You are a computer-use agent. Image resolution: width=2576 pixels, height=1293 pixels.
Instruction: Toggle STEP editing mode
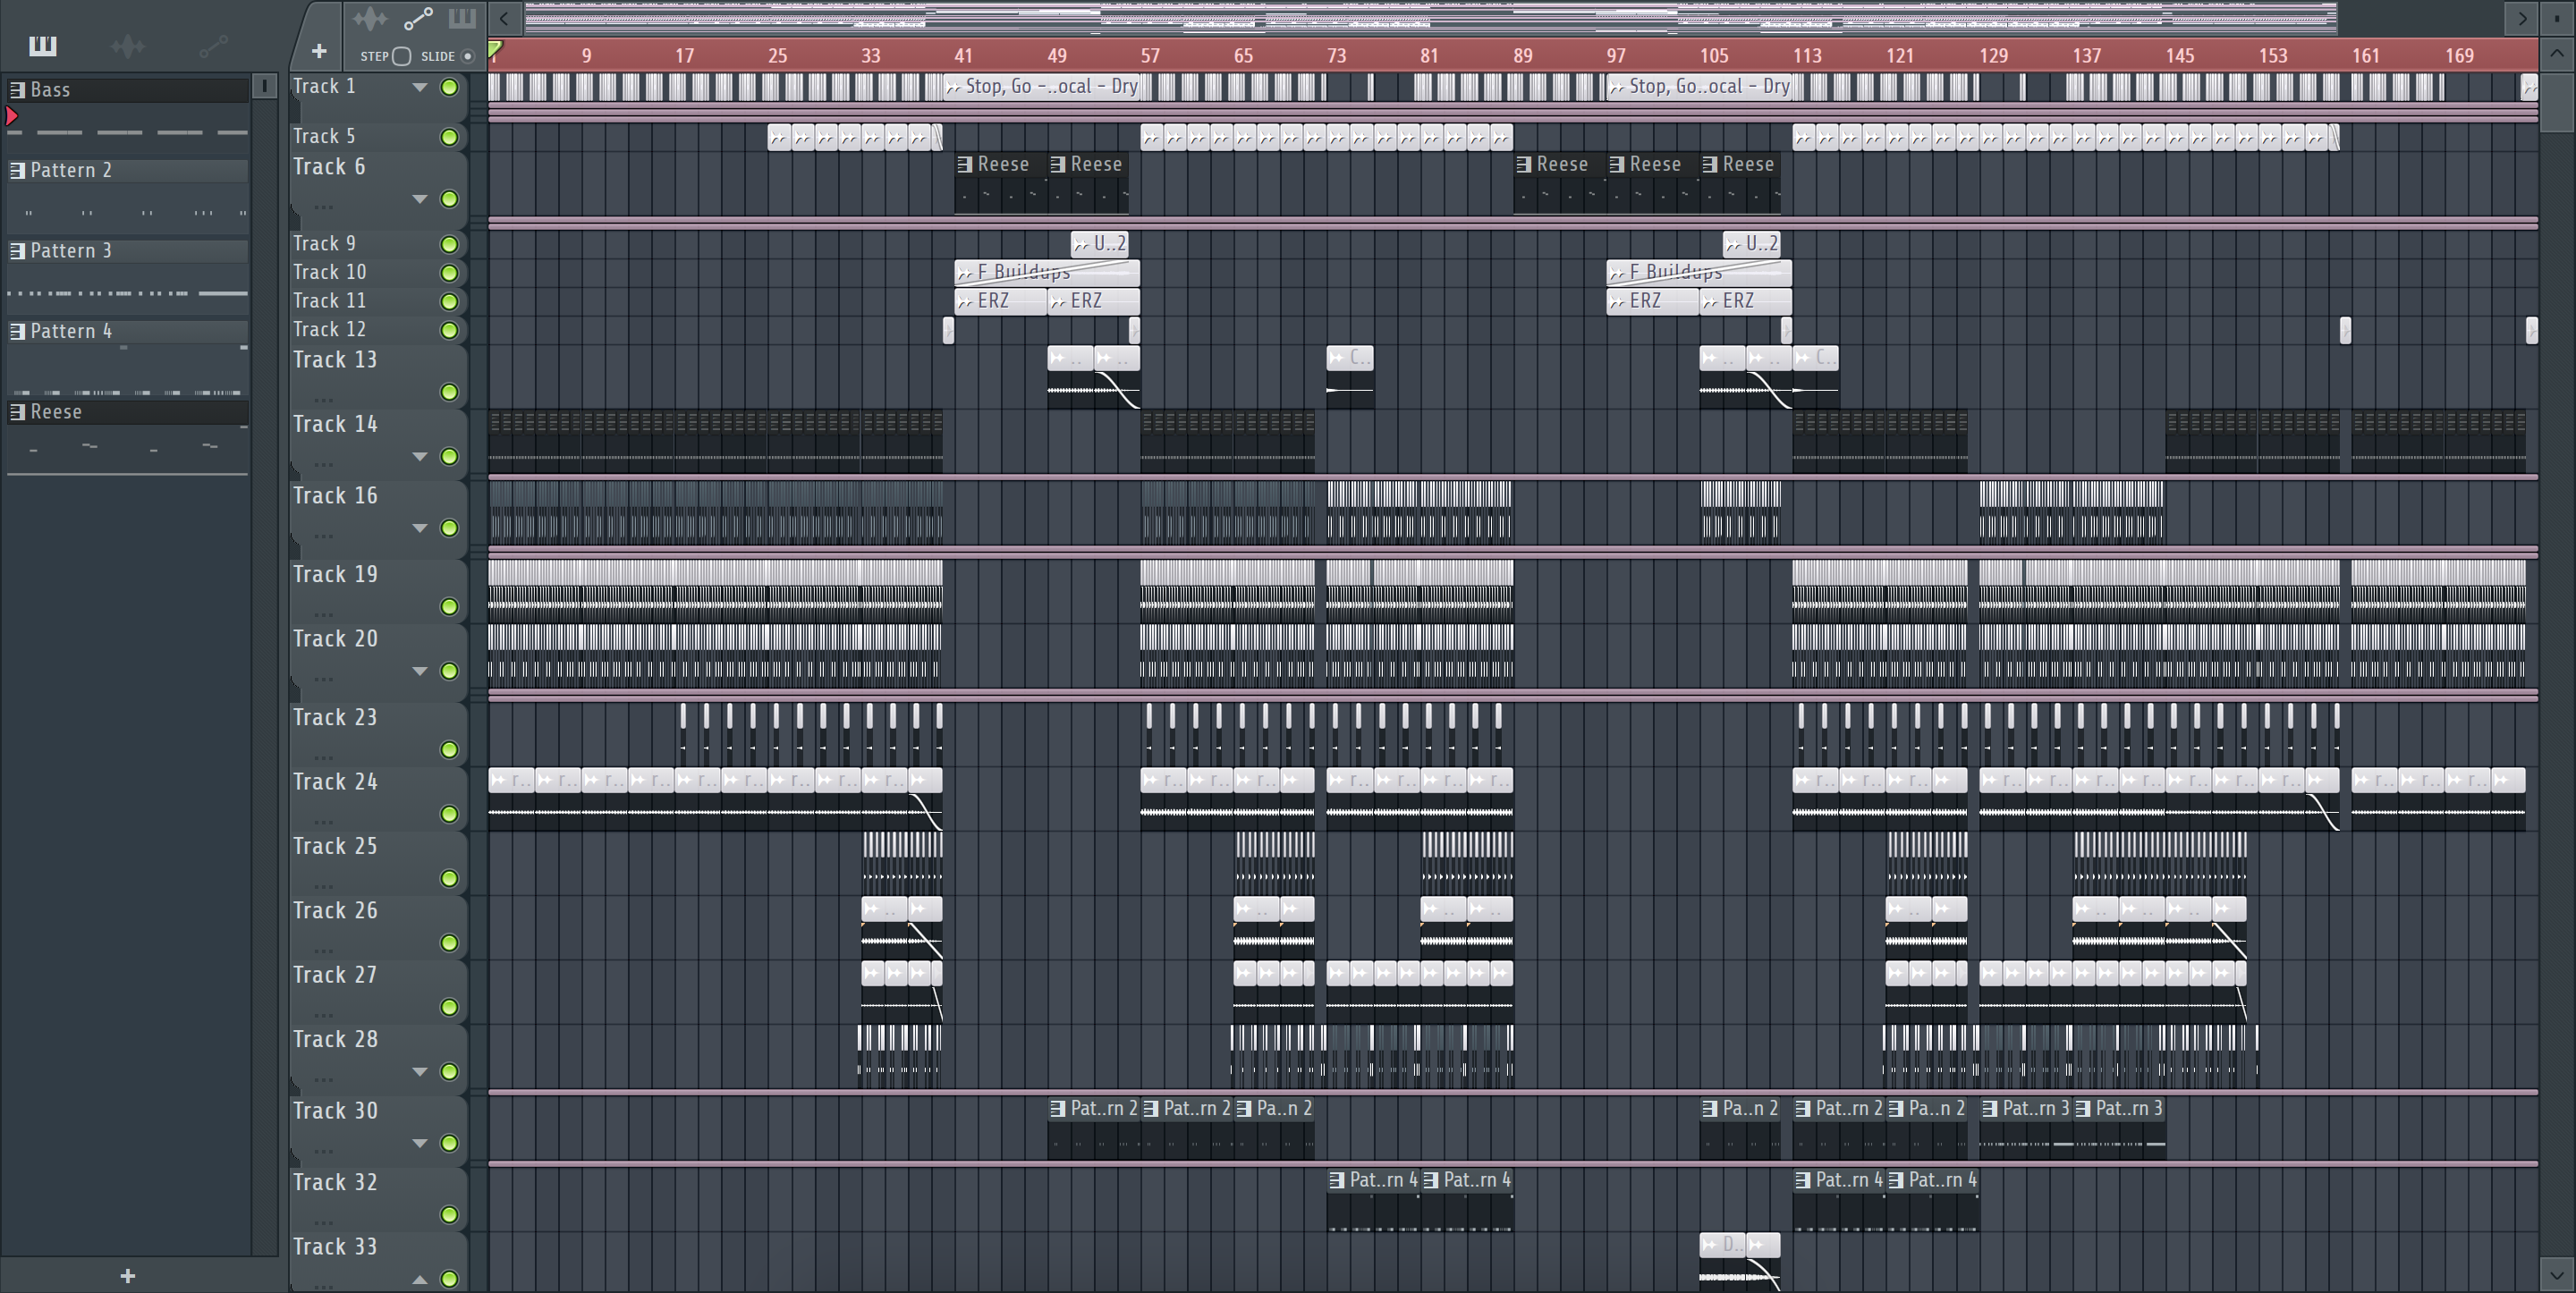click(x=402, y=56)
